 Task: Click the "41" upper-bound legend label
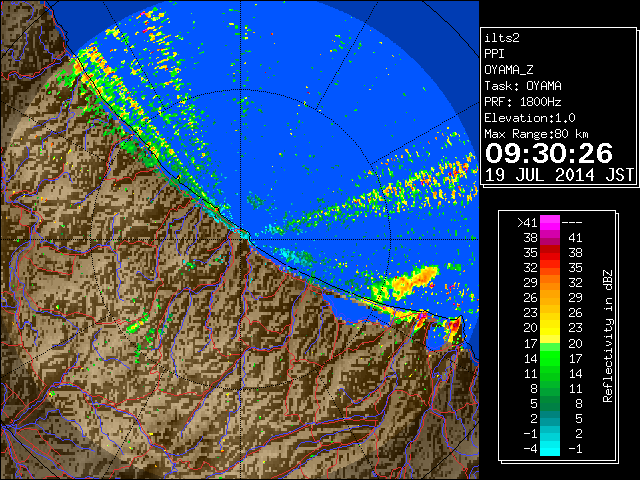(575, 238)
